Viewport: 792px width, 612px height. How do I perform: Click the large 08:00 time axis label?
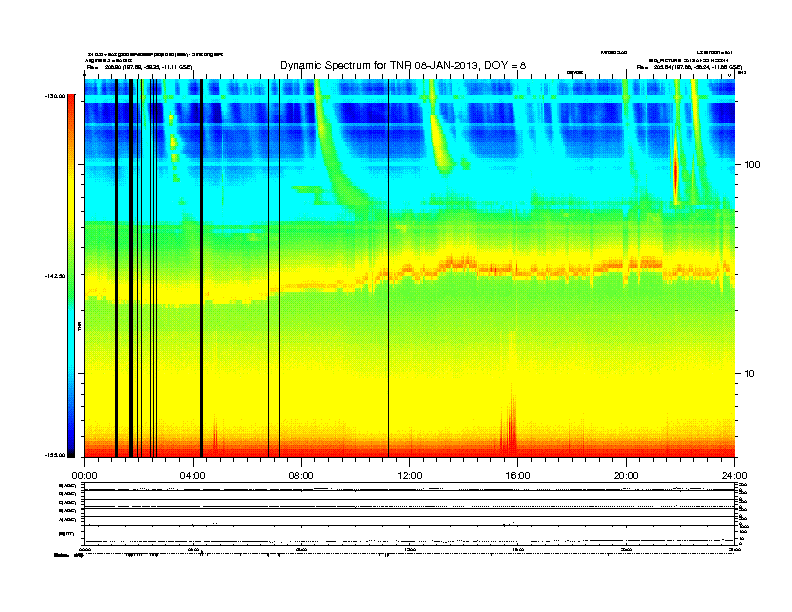point(301,475)
